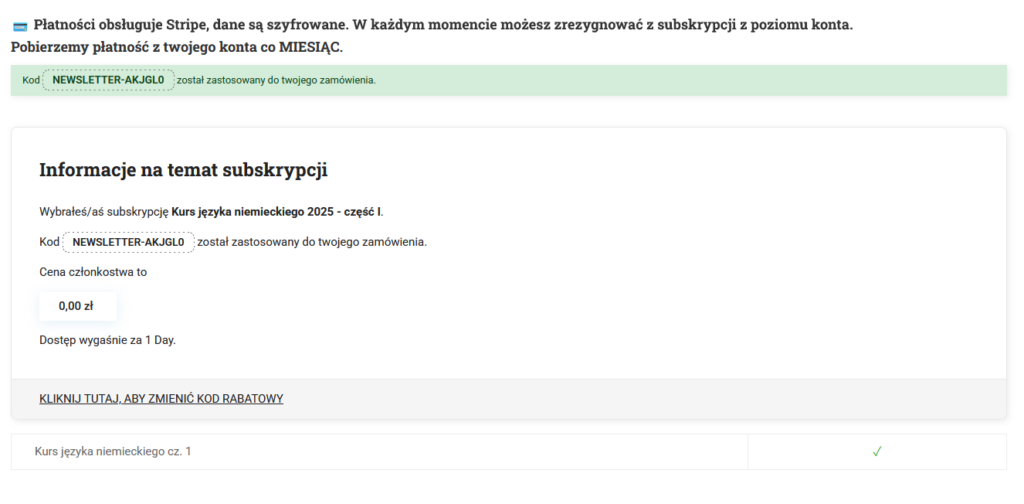Click the 0,00 zł price box
The width and height of the screenshot is (1024, 504).
click(78, 306)
